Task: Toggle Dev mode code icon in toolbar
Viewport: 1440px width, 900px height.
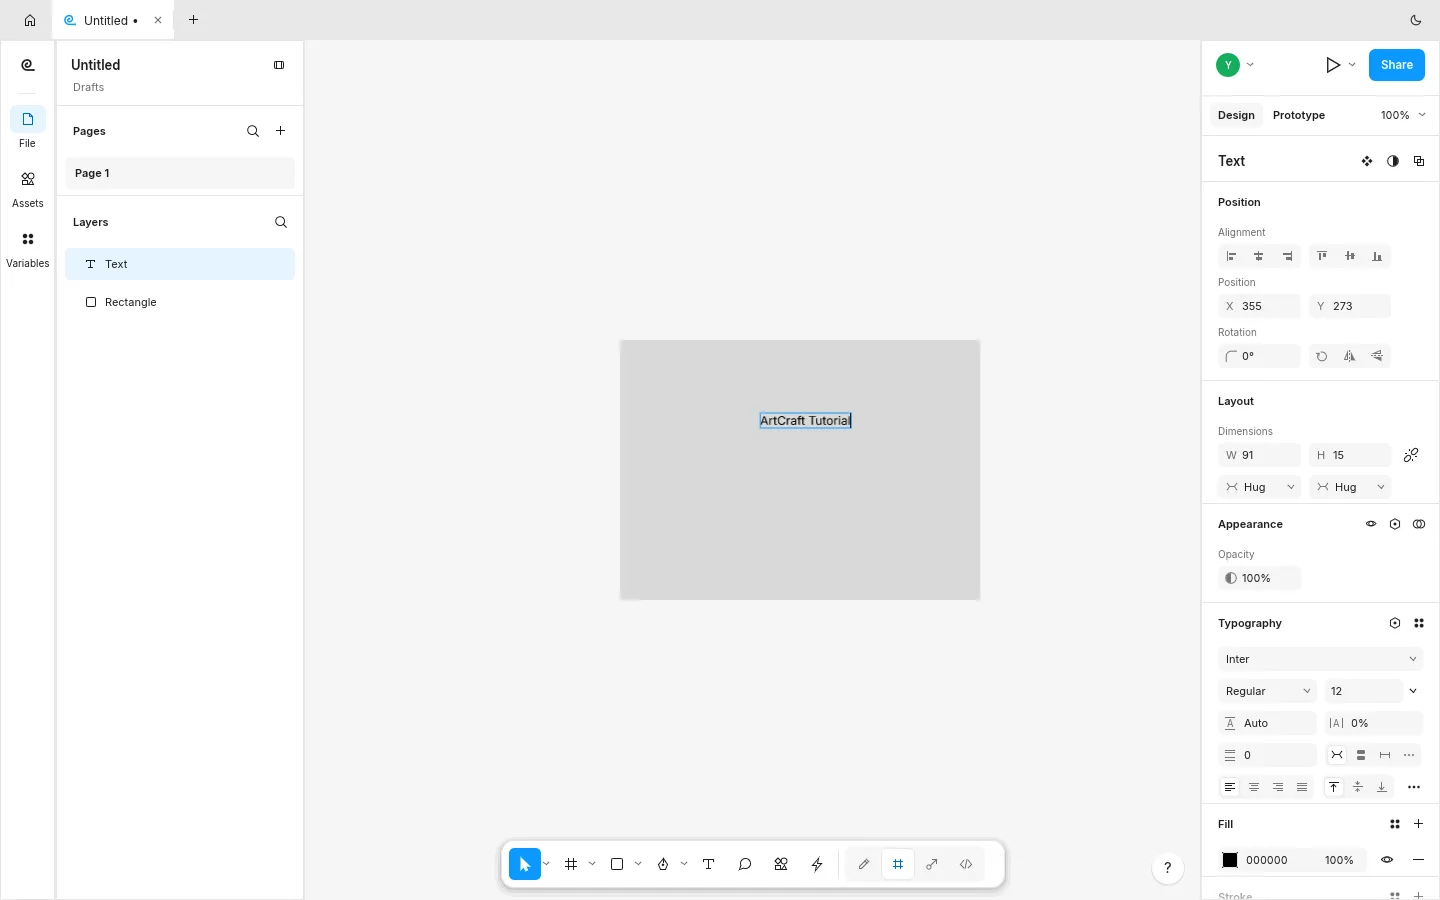Action: 966,864
